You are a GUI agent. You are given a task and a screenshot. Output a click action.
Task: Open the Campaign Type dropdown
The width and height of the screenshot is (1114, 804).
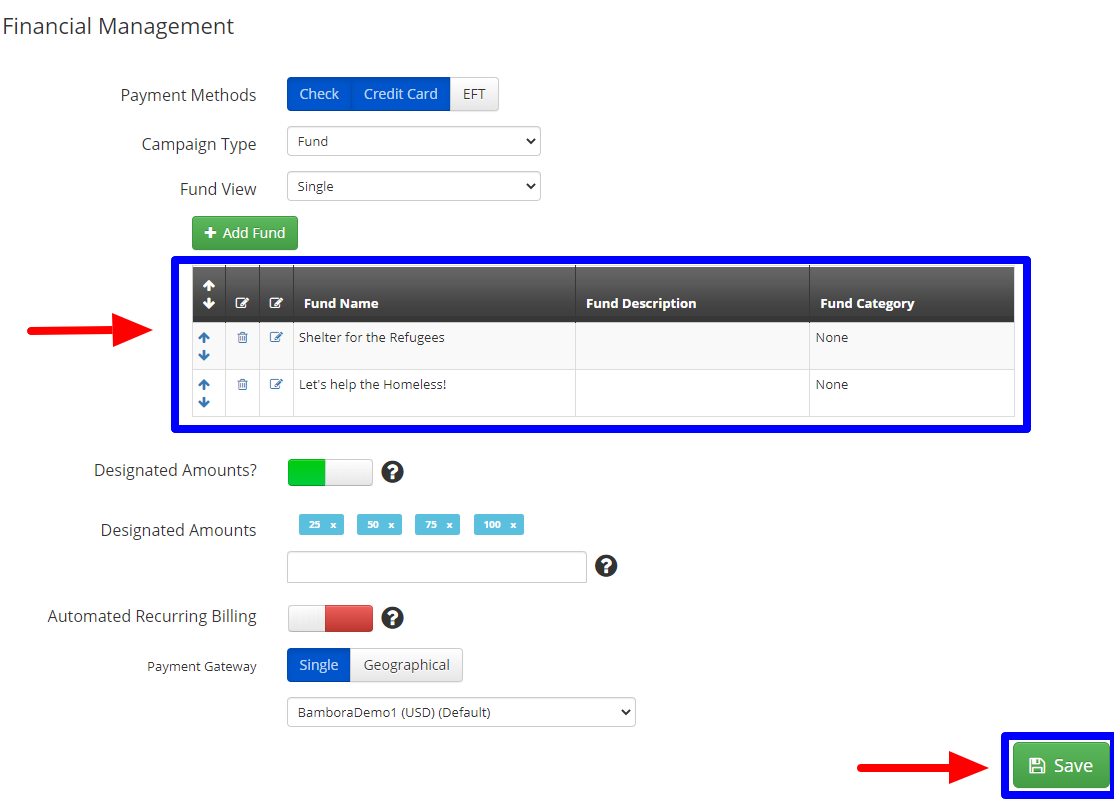tap(413, 141)
